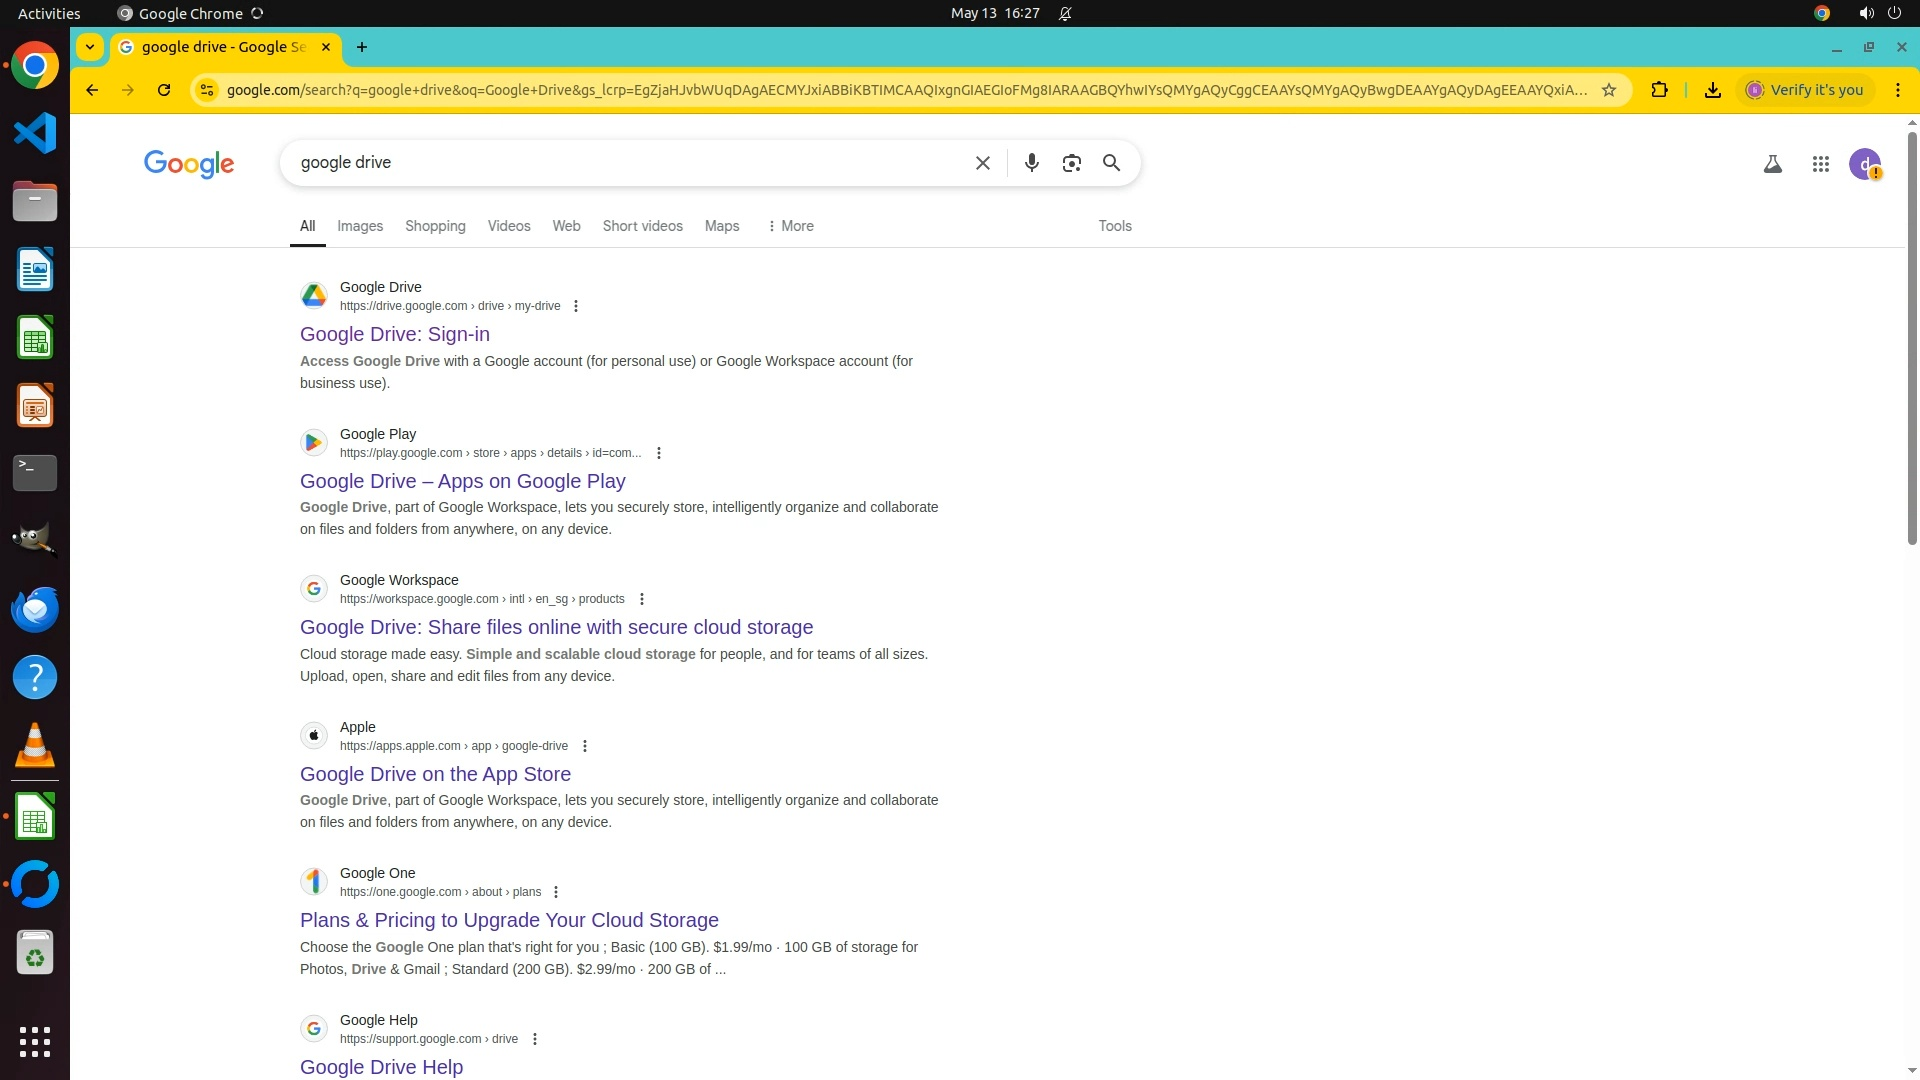
Task: Open Chrome three-dot main menu
Action: 1897,90
